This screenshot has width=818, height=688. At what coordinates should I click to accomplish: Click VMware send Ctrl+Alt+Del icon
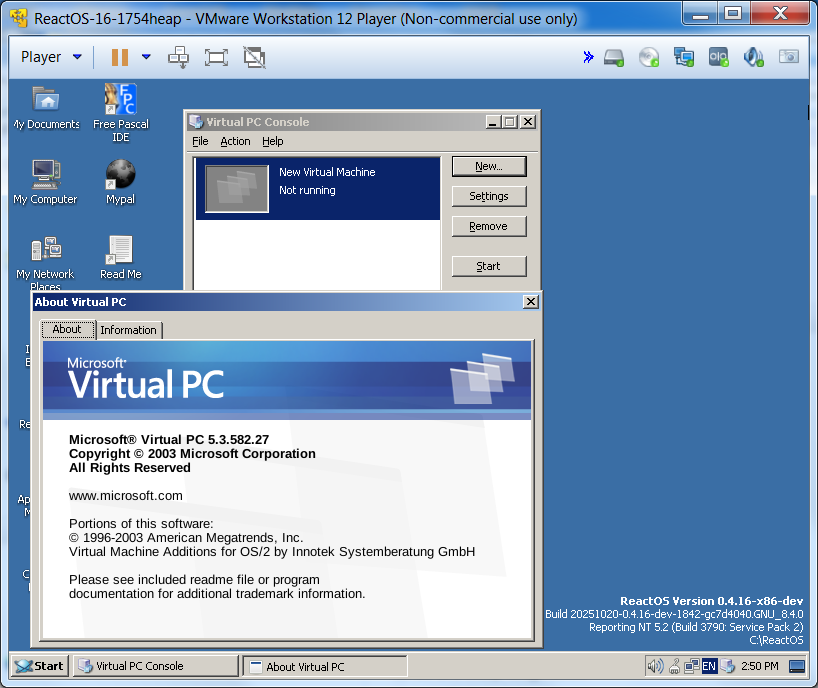[179, 57]
